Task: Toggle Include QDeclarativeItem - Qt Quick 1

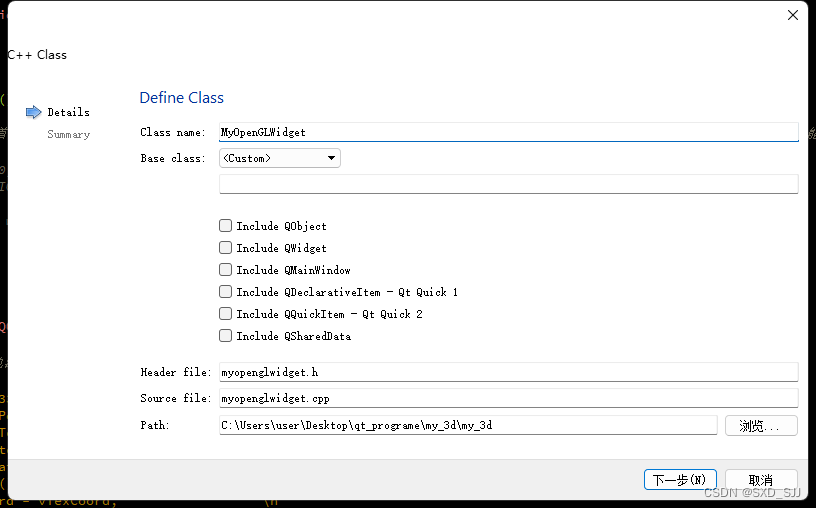Action: 226,292
